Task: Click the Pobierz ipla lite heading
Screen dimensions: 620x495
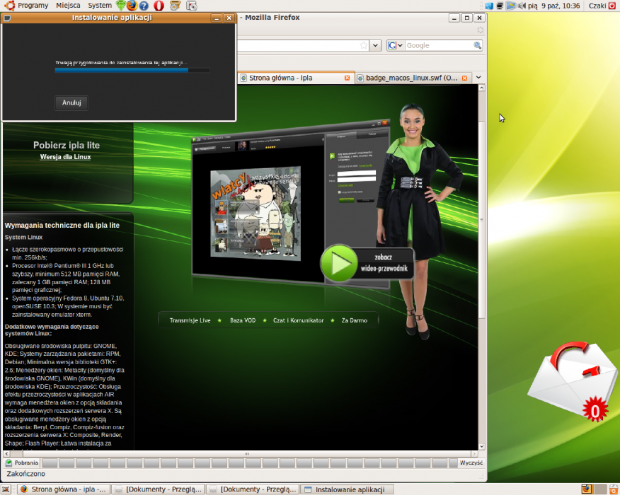Action: tap(66, 145)
